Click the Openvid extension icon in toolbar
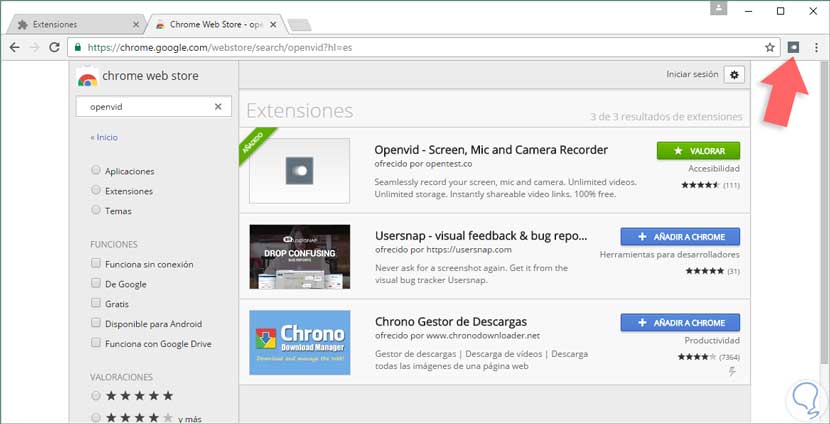 (793, 48)
